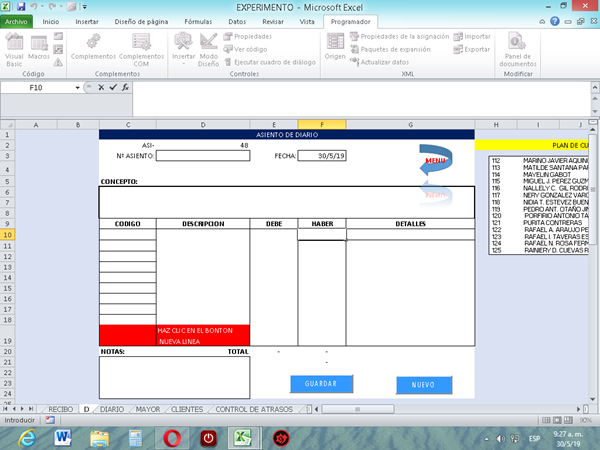Image resolution: width=600 pixels, height=450 pixels.
Task: Click the insert function fx icon
Action: pyautogui.click(x=125, y=88)
